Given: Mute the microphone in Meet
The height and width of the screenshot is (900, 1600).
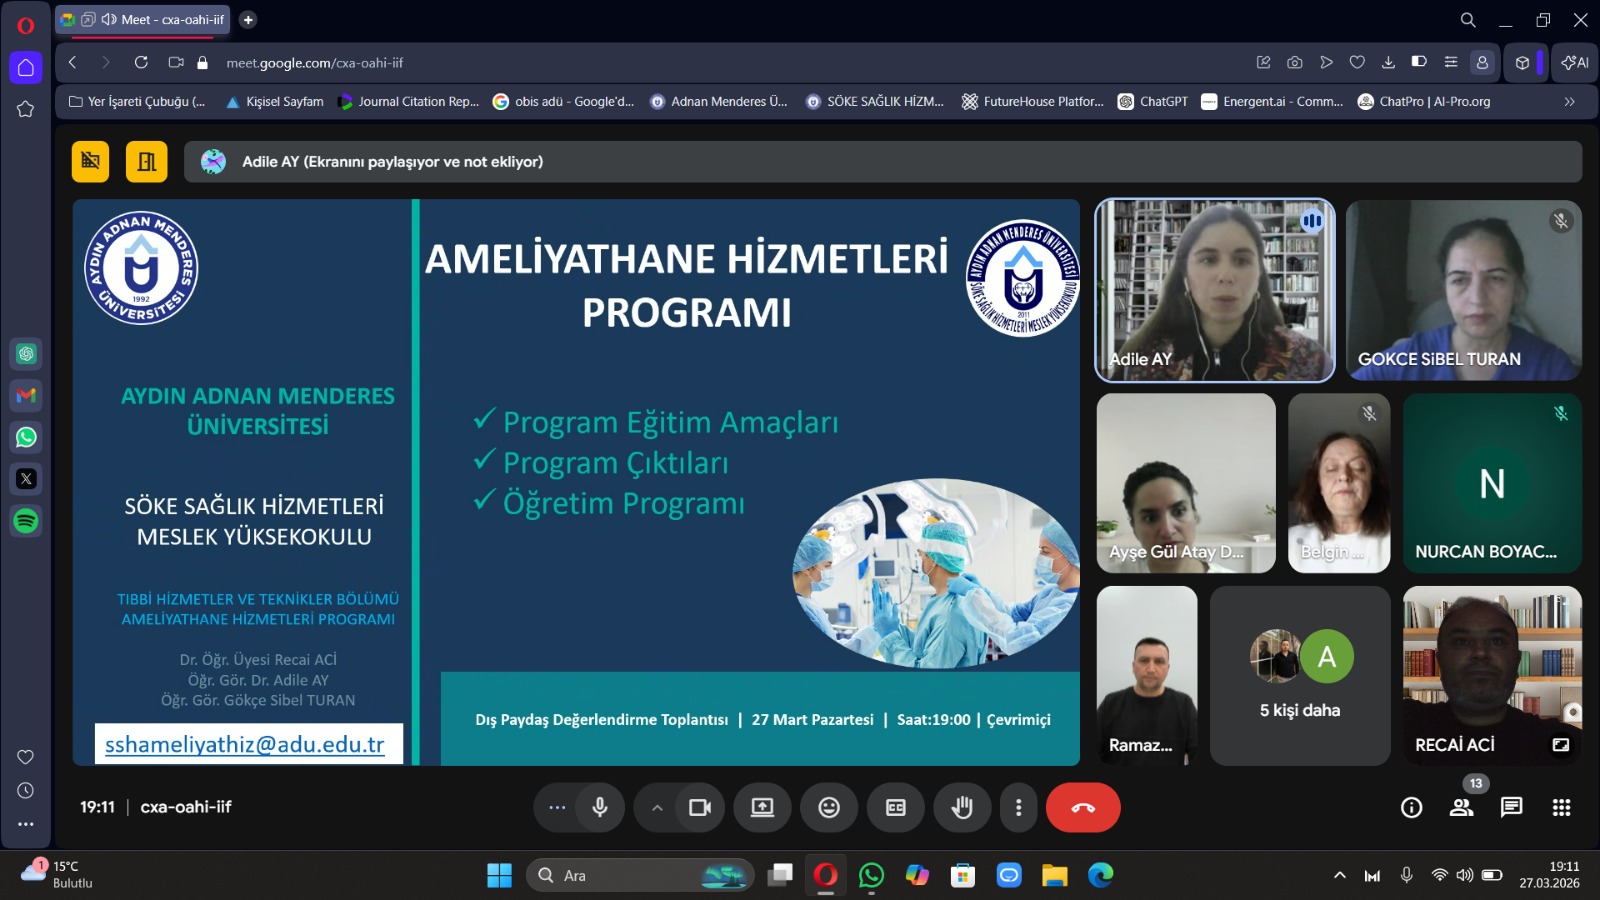Looking at the screenshot, I should coord(600,808).
